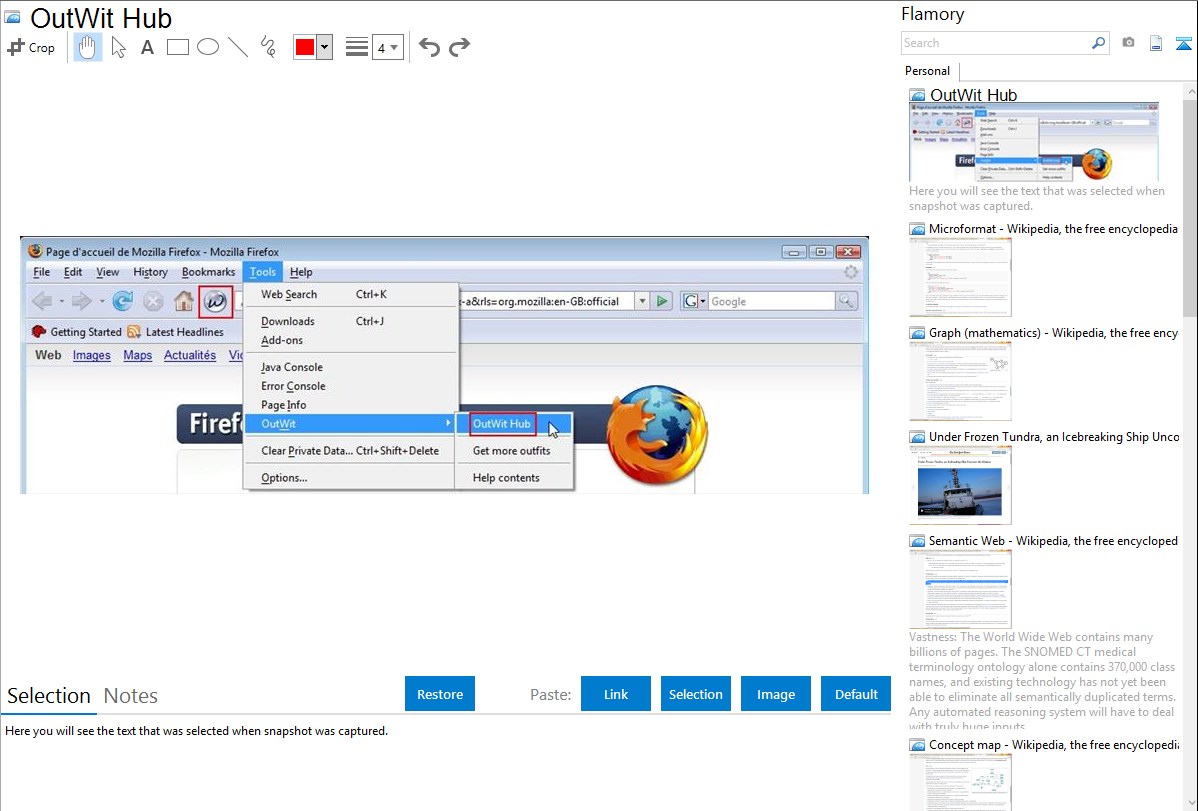The image size is (1198, 811).
Task: Click Java Console in the Tools menu
Action: point(292,367)
